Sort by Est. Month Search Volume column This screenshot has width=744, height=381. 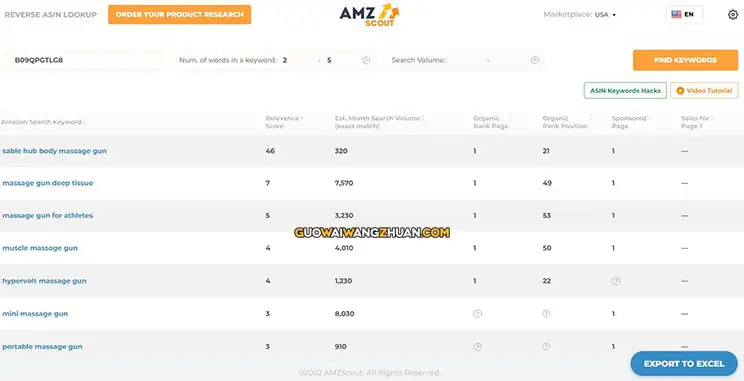(379, 122)
